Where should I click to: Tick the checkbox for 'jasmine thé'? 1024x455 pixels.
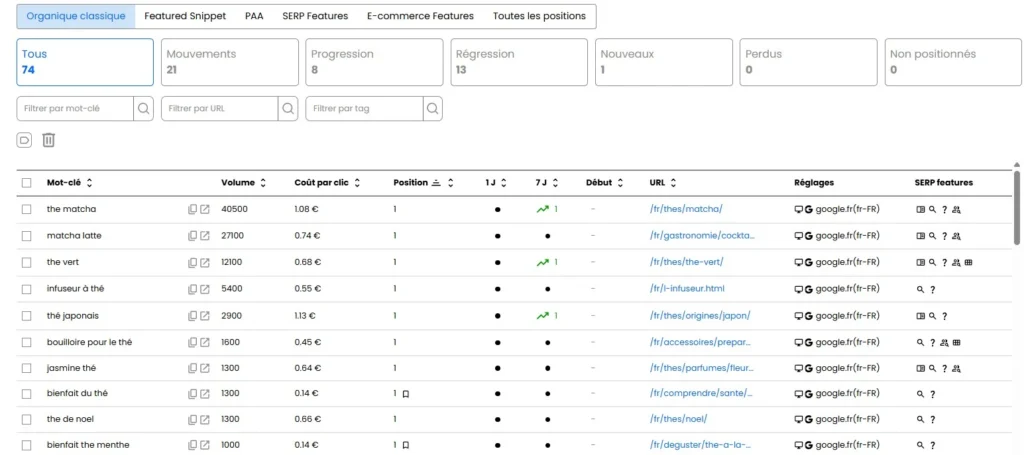point(27,367)
